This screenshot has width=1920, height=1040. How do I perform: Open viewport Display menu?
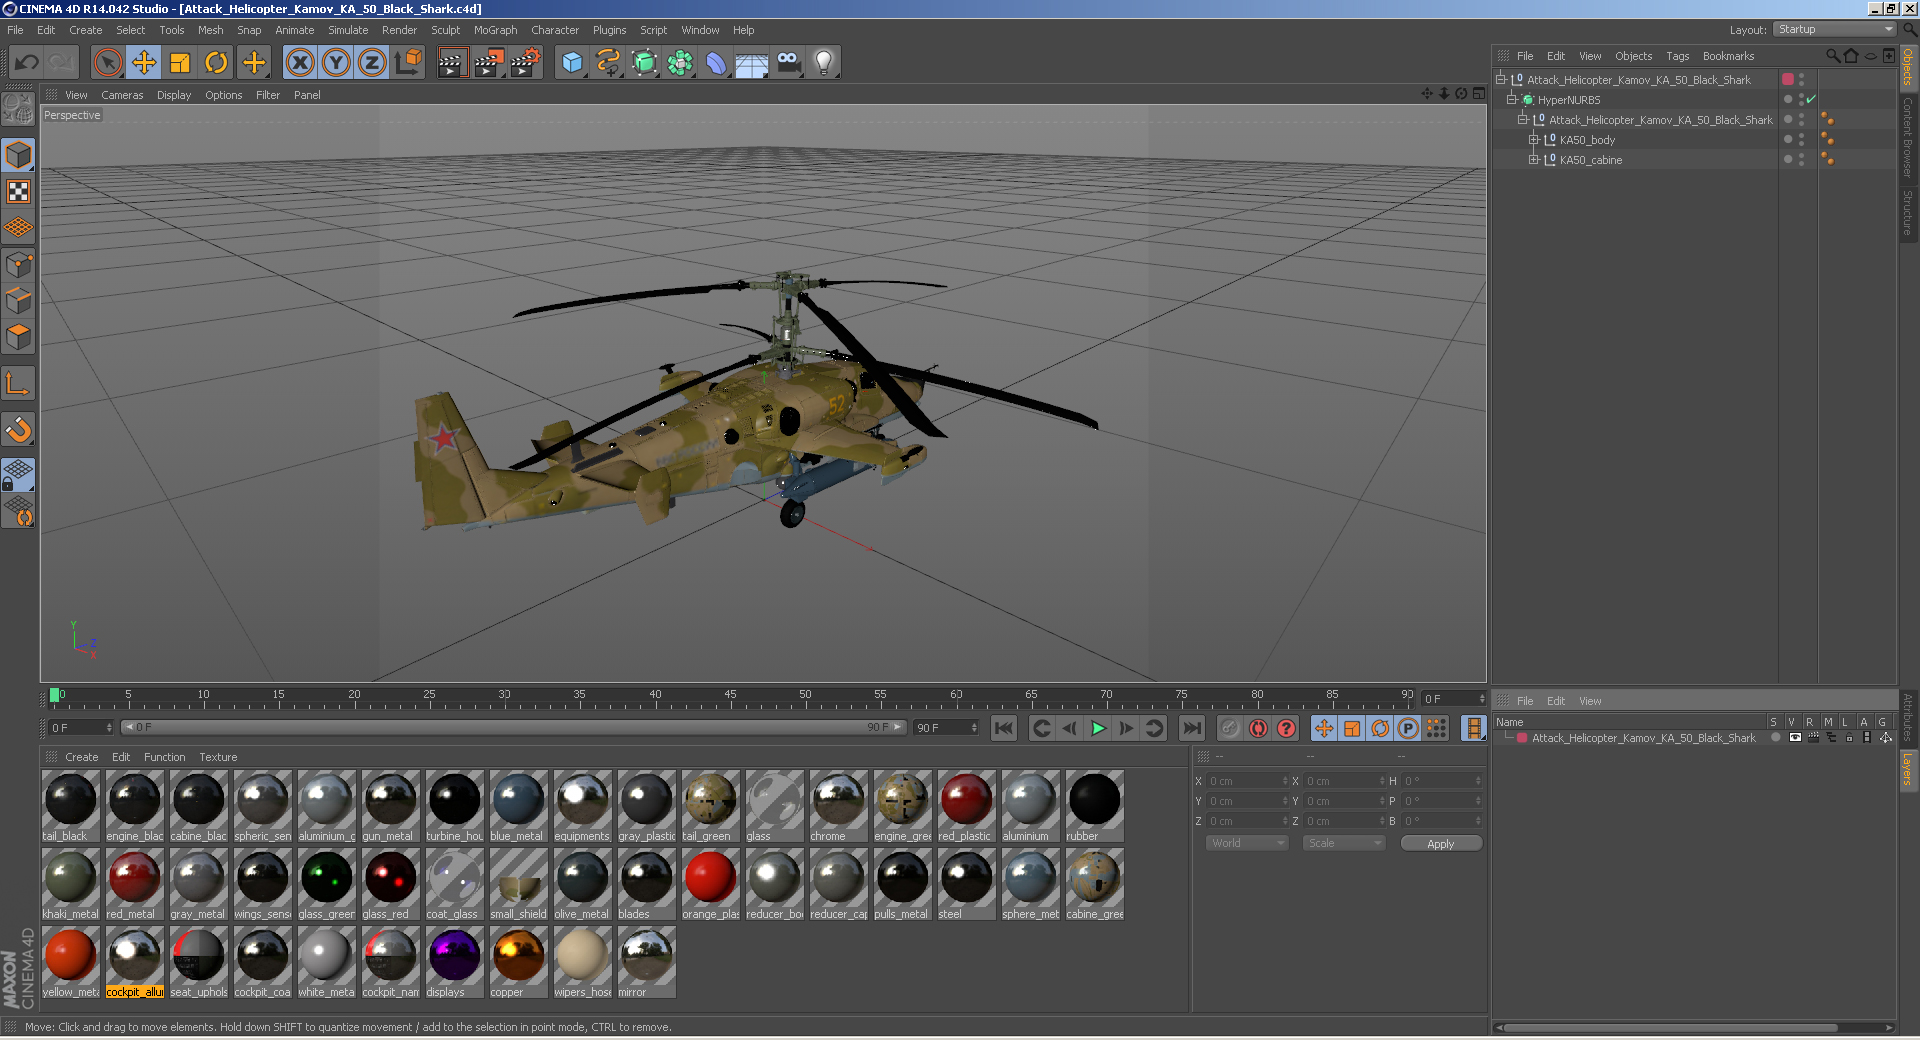tap(173, 95)
